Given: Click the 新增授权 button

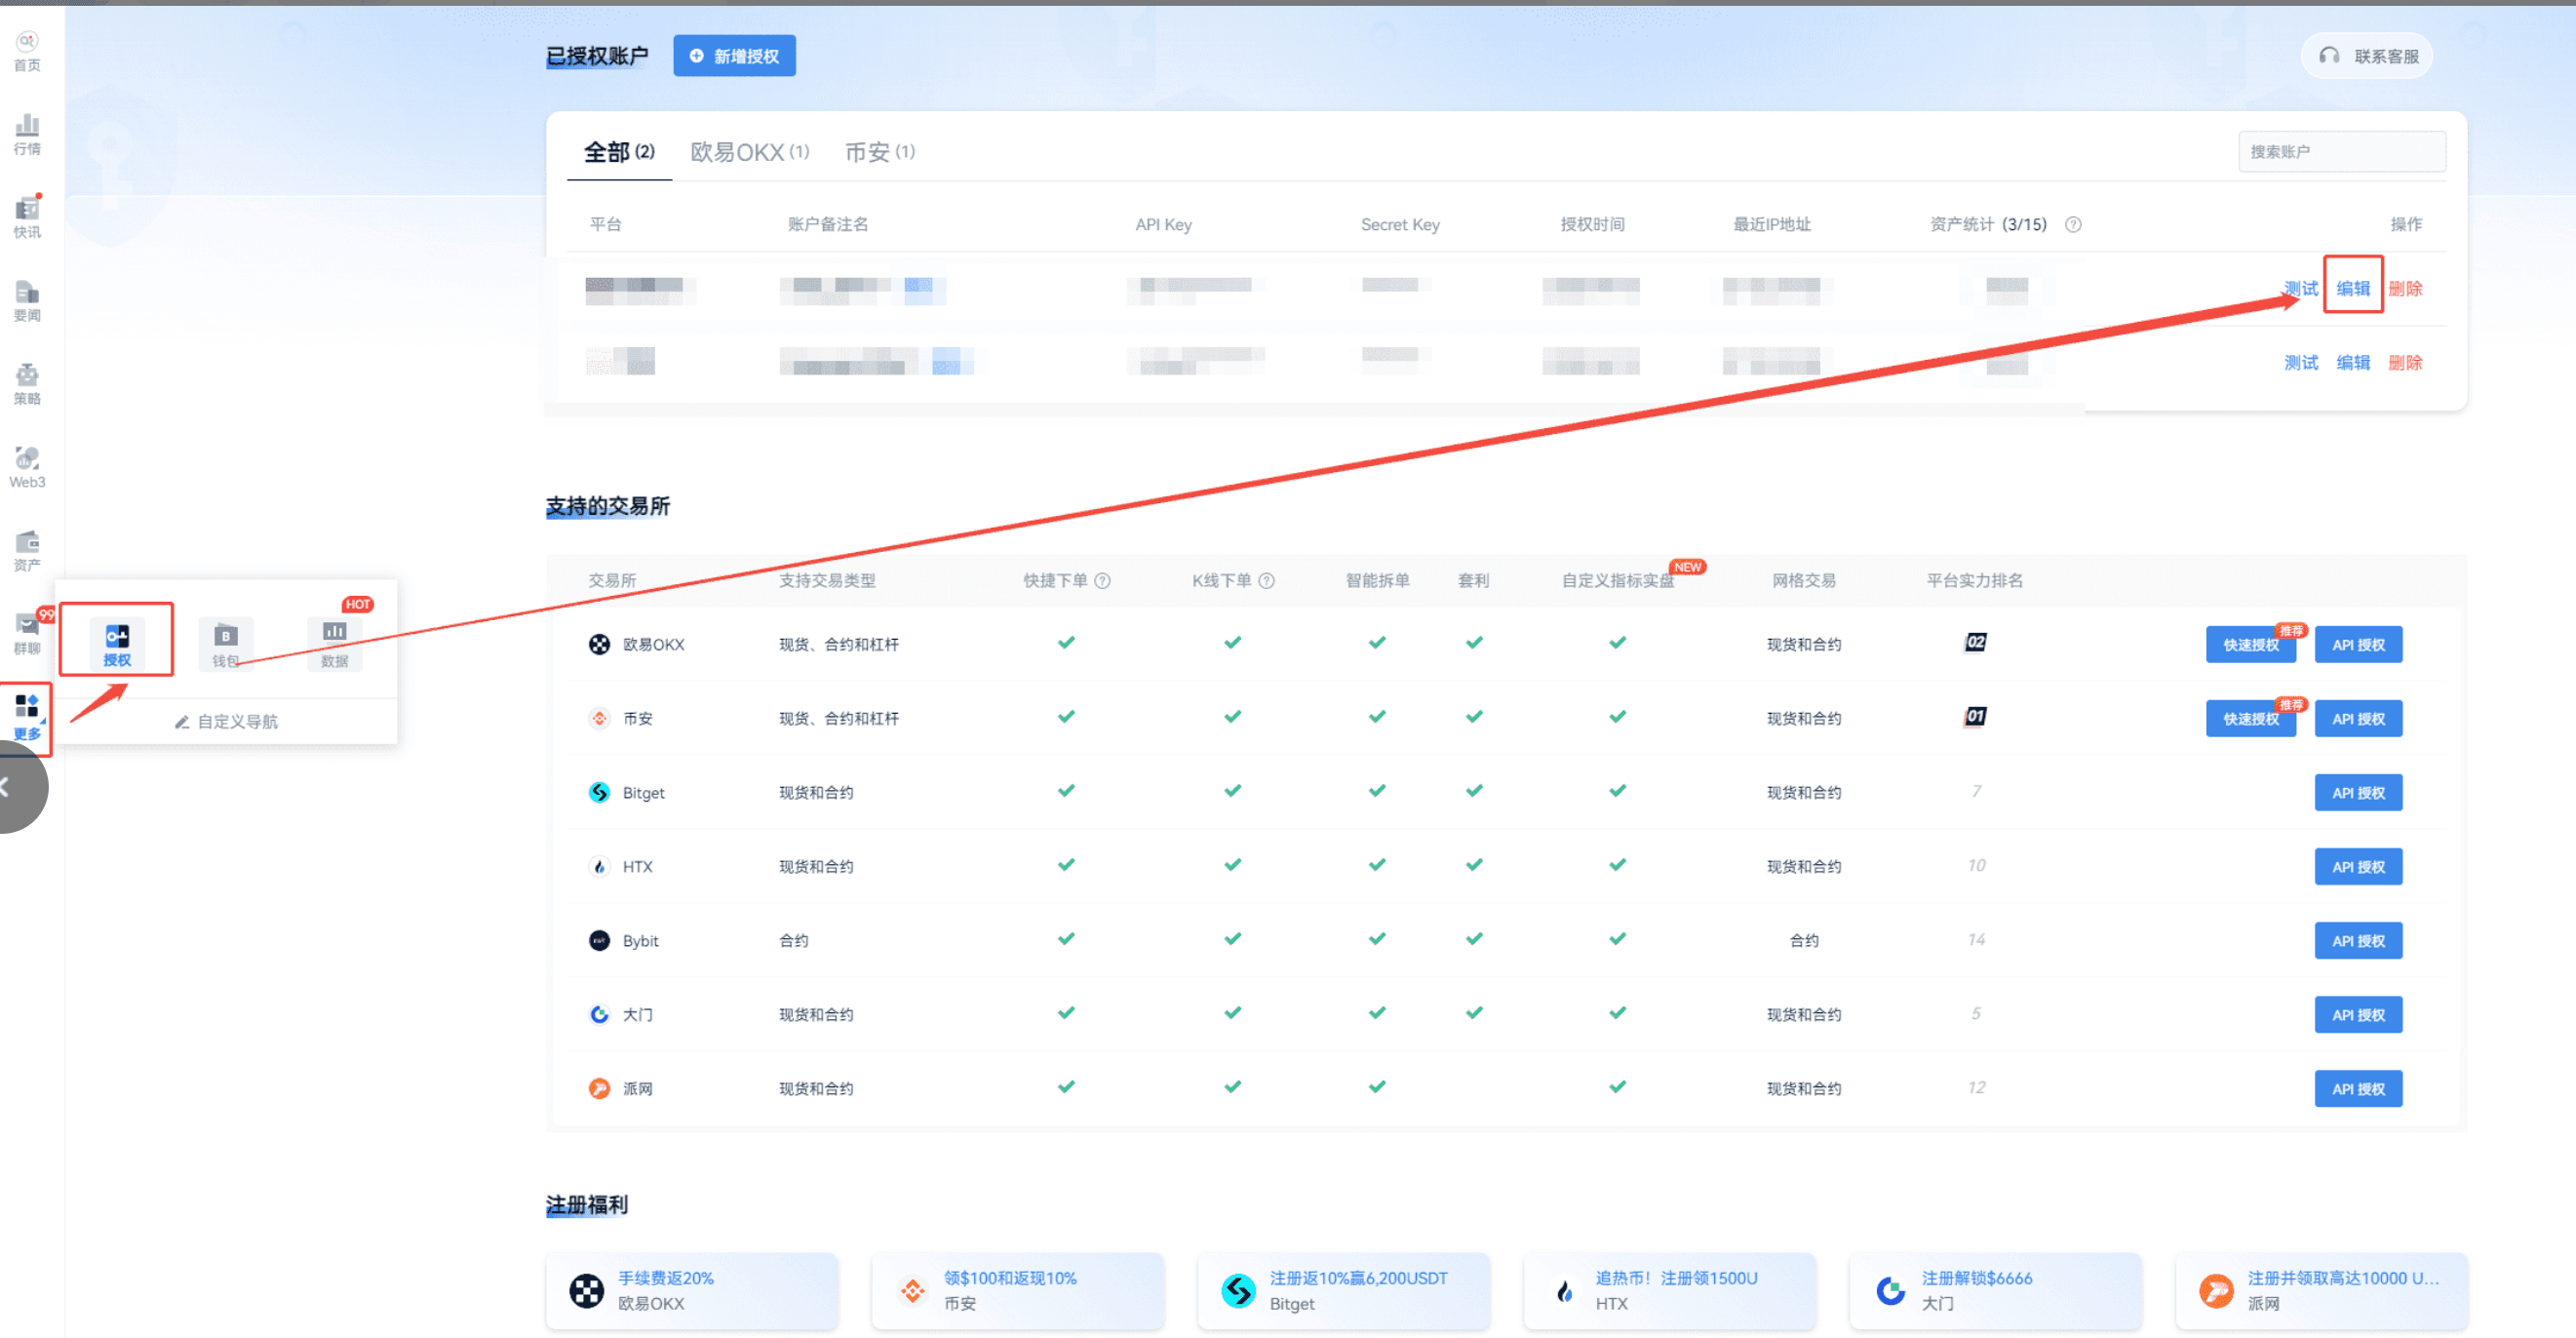Looking at the screenshot, I should pos(734,56).
